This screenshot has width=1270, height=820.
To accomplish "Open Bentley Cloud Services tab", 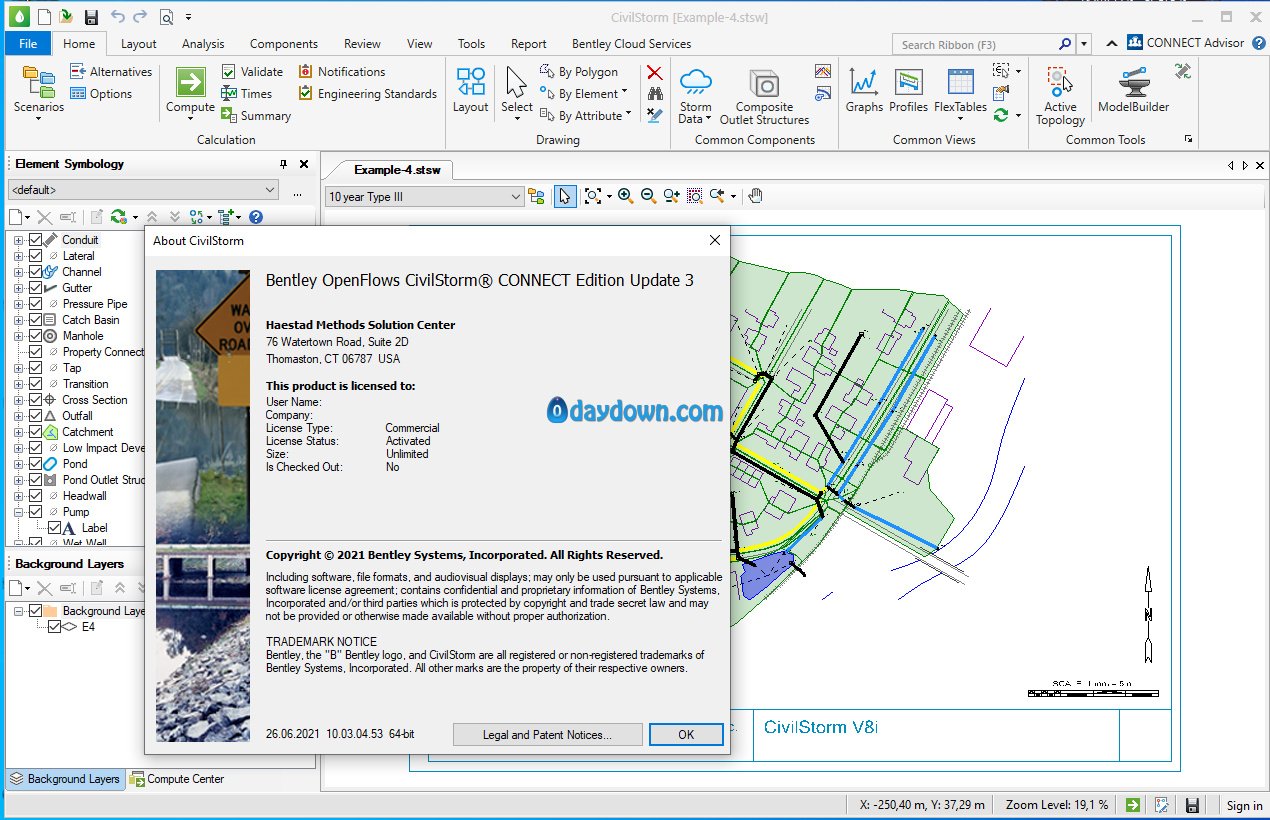I will [631, 44].
